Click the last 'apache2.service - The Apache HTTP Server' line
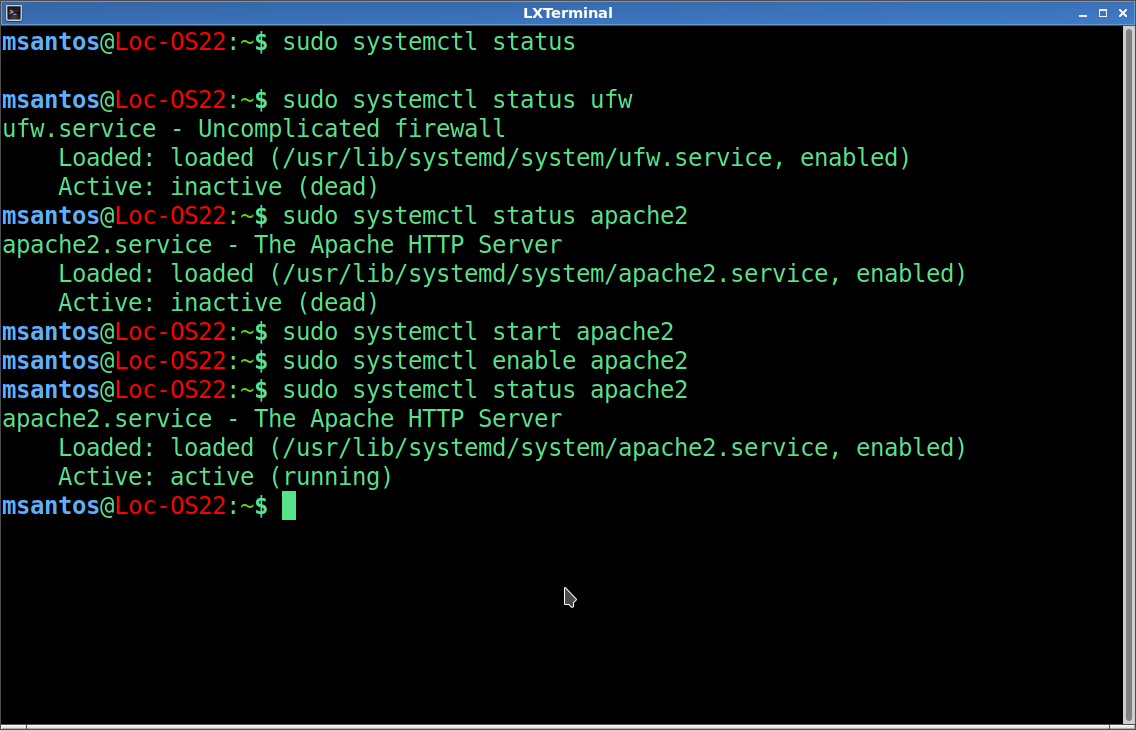Viewport: 1136px width, 730px height. coord(281,419)
